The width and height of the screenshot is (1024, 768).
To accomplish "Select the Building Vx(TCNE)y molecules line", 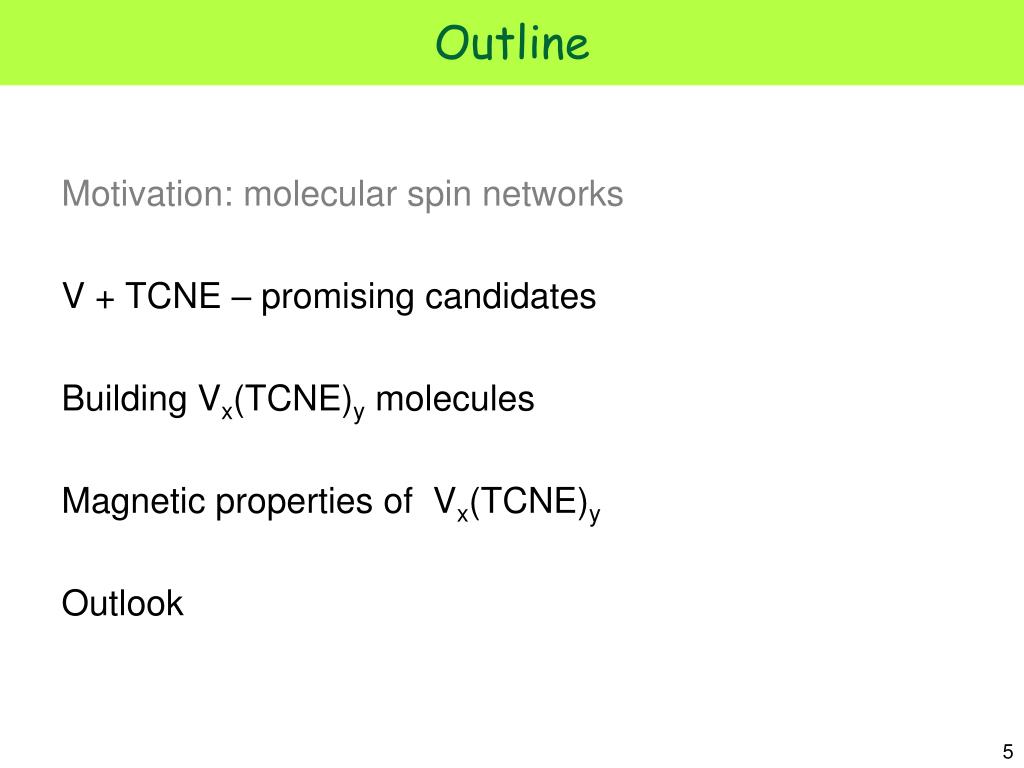I will click(x=298, y=401).
